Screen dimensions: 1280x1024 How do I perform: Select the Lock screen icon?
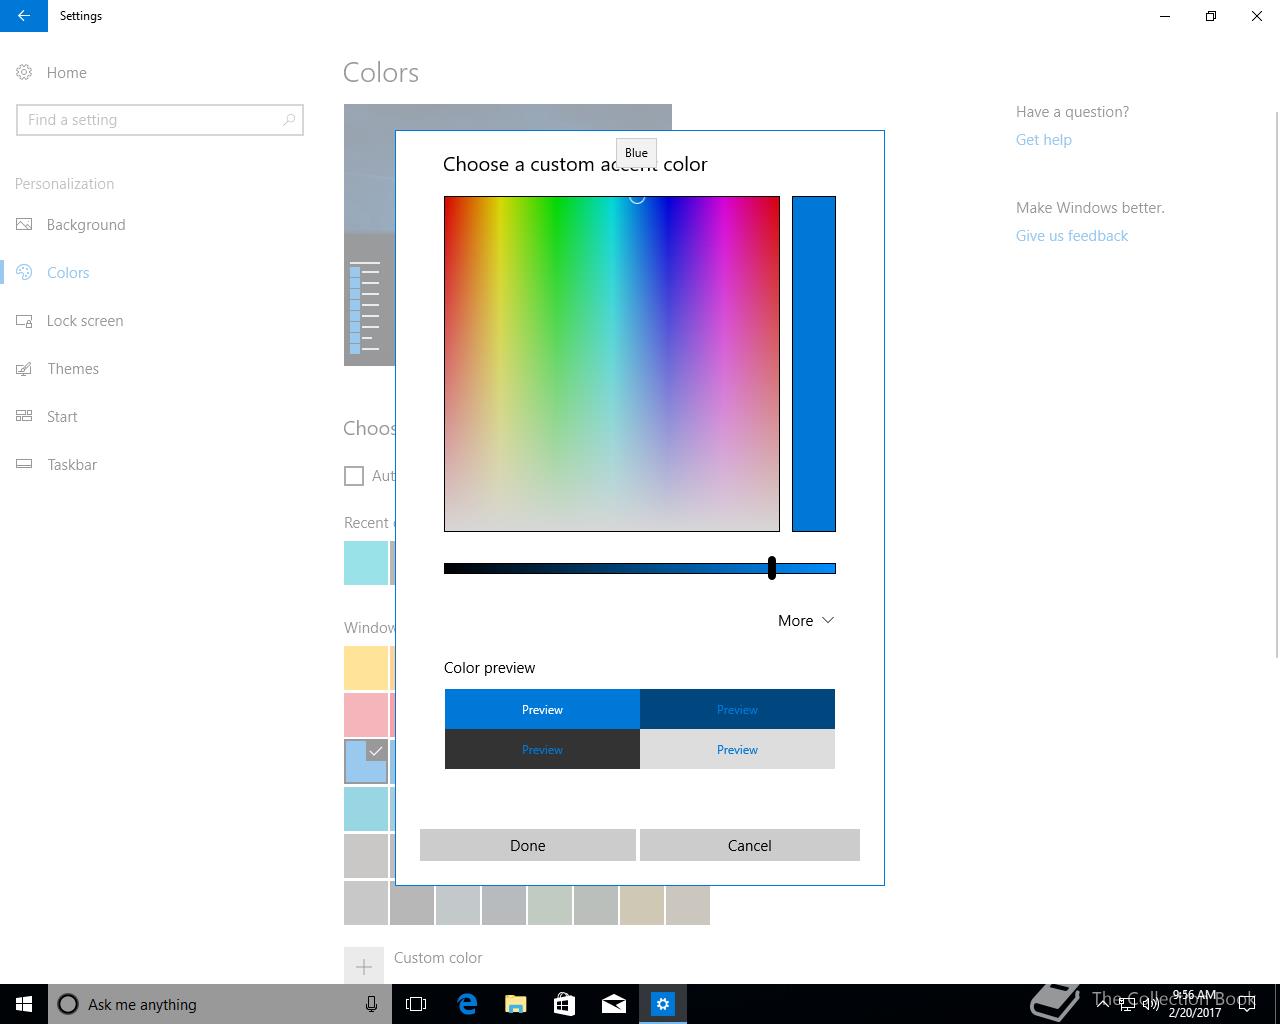pyautogui.click(x=24, y=321)
